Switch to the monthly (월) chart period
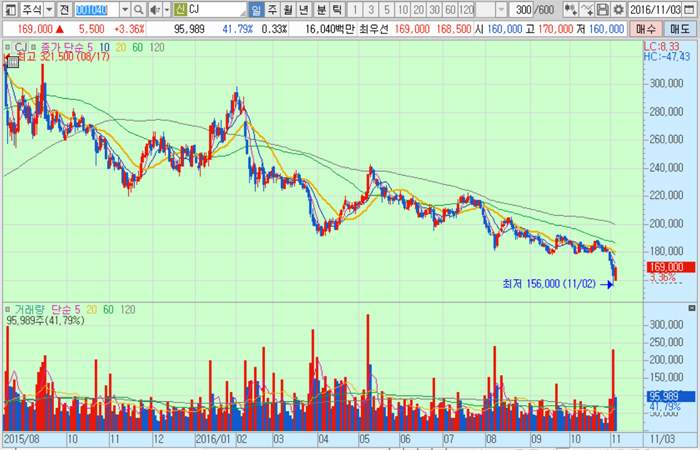The height and width of the screenshot is (450, 700). pyautogui.click(x=288, y=9)
